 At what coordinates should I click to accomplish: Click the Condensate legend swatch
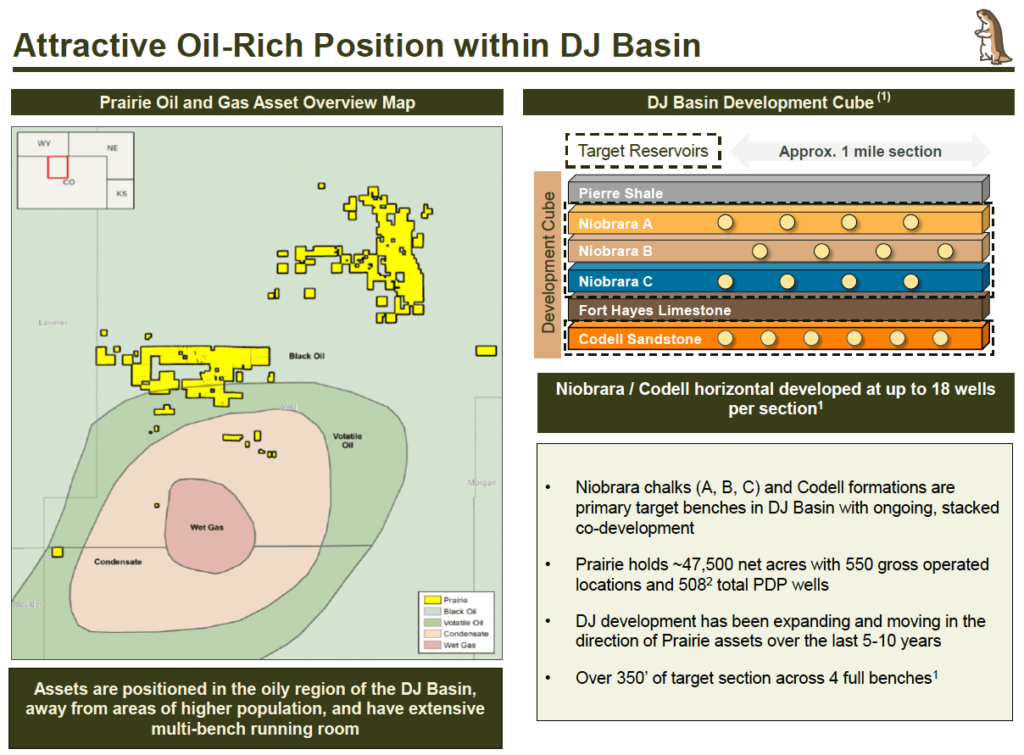[x=432, y=634]
